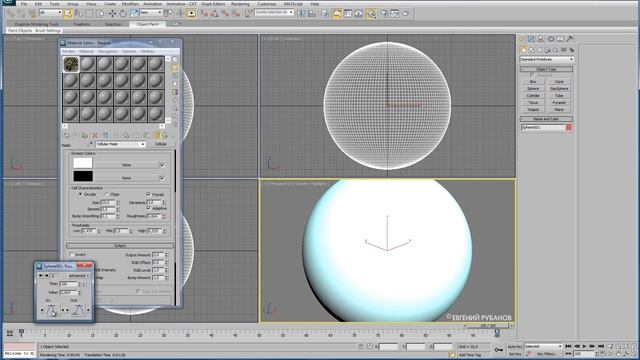Viewport: 640px width, 360px height.
Task: Toggle Fractal checkbox in Cell Characteristics
Action: point(149,194)
